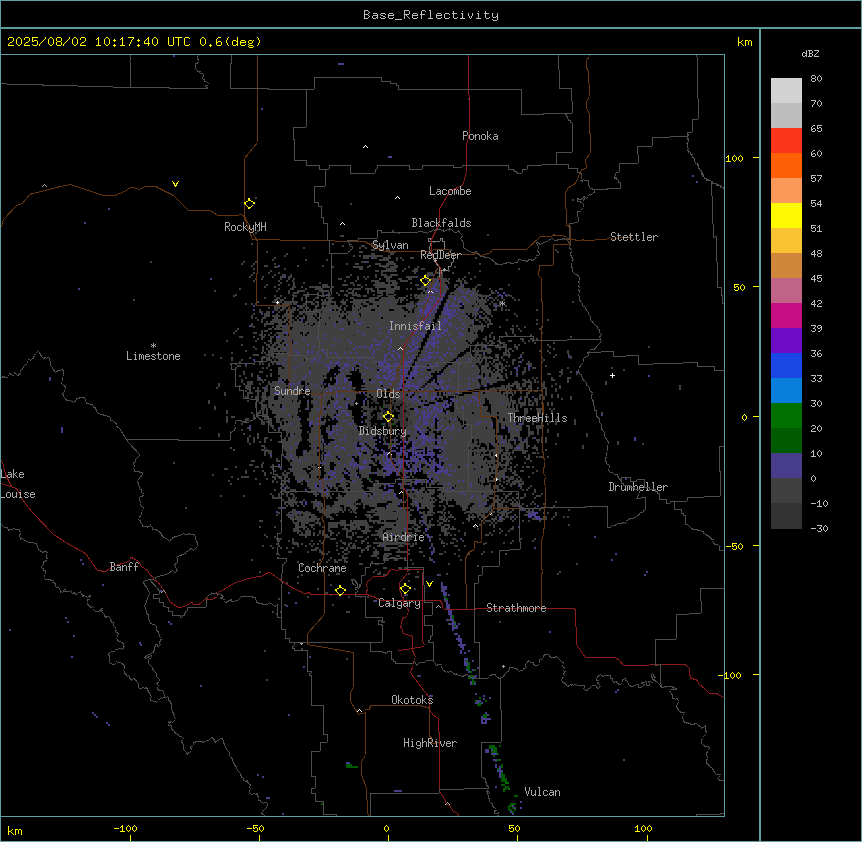Click the Airdrie city label

403,537
